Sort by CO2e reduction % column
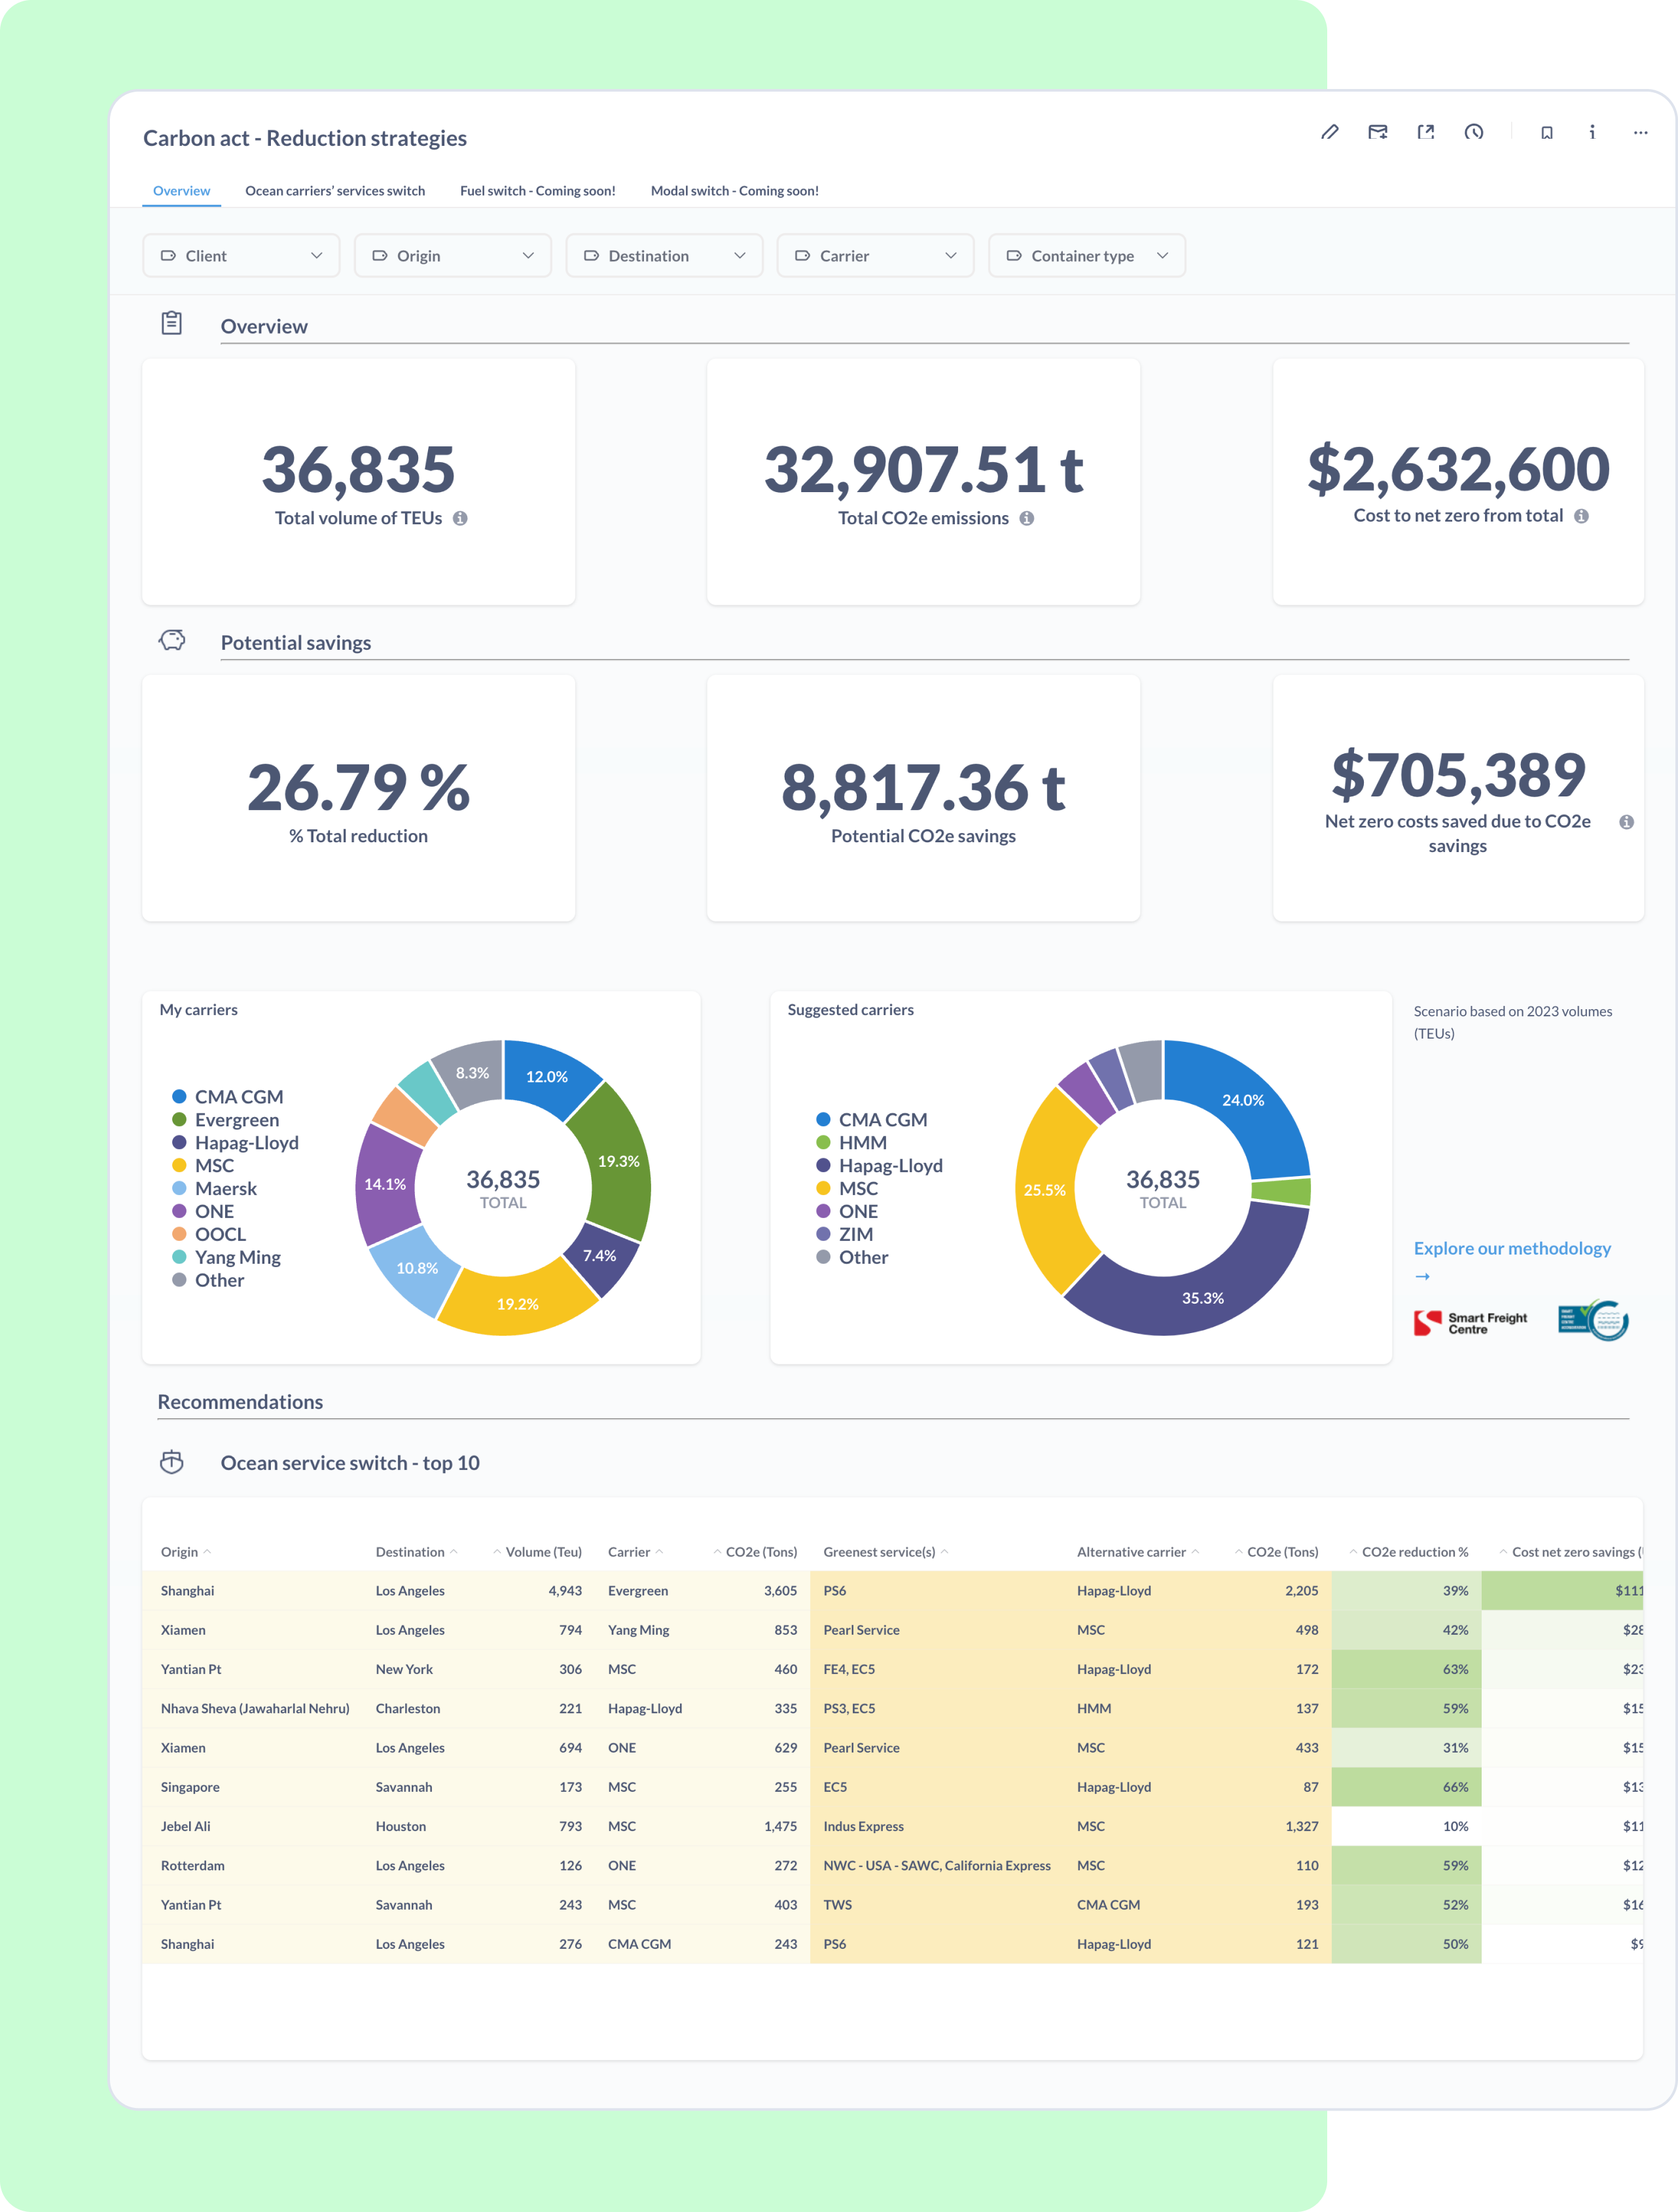Screen dimensions: 1678x2212 point(1408,1552)
